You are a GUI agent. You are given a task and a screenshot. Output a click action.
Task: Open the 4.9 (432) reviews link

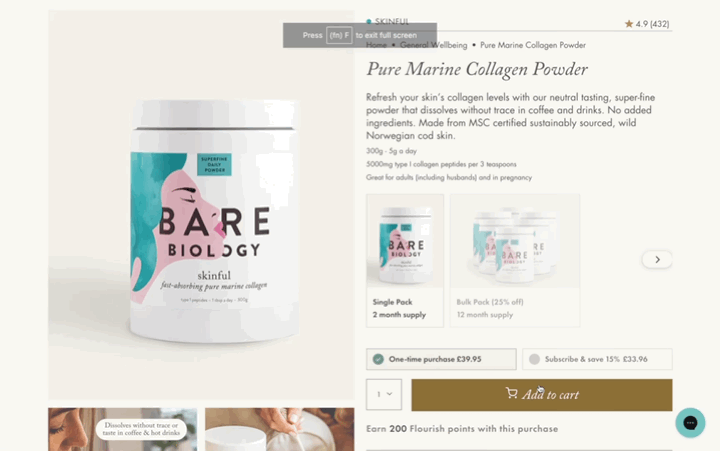(648, 24)
